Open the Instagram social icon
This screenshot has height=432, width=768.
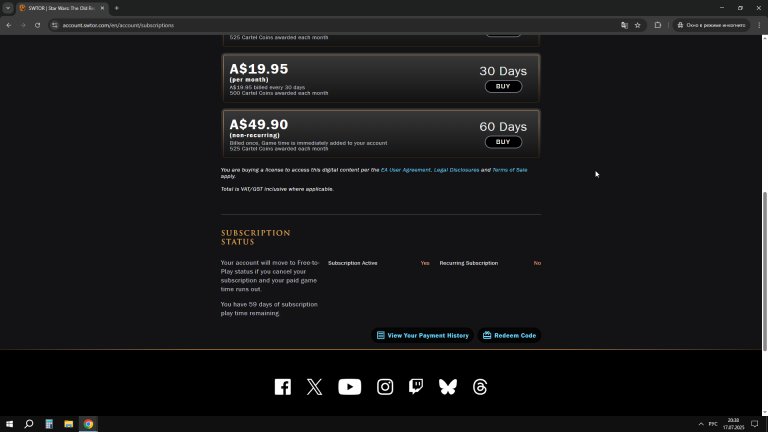point(385,387)
